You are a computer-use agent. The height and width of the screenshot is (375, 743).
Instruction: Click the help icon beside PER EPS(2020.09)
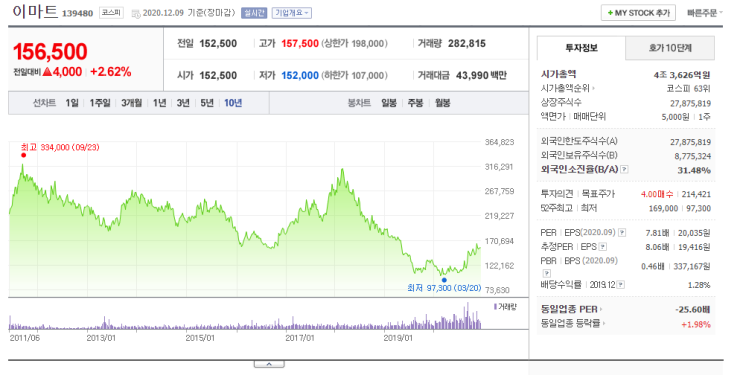click(622, 233)
